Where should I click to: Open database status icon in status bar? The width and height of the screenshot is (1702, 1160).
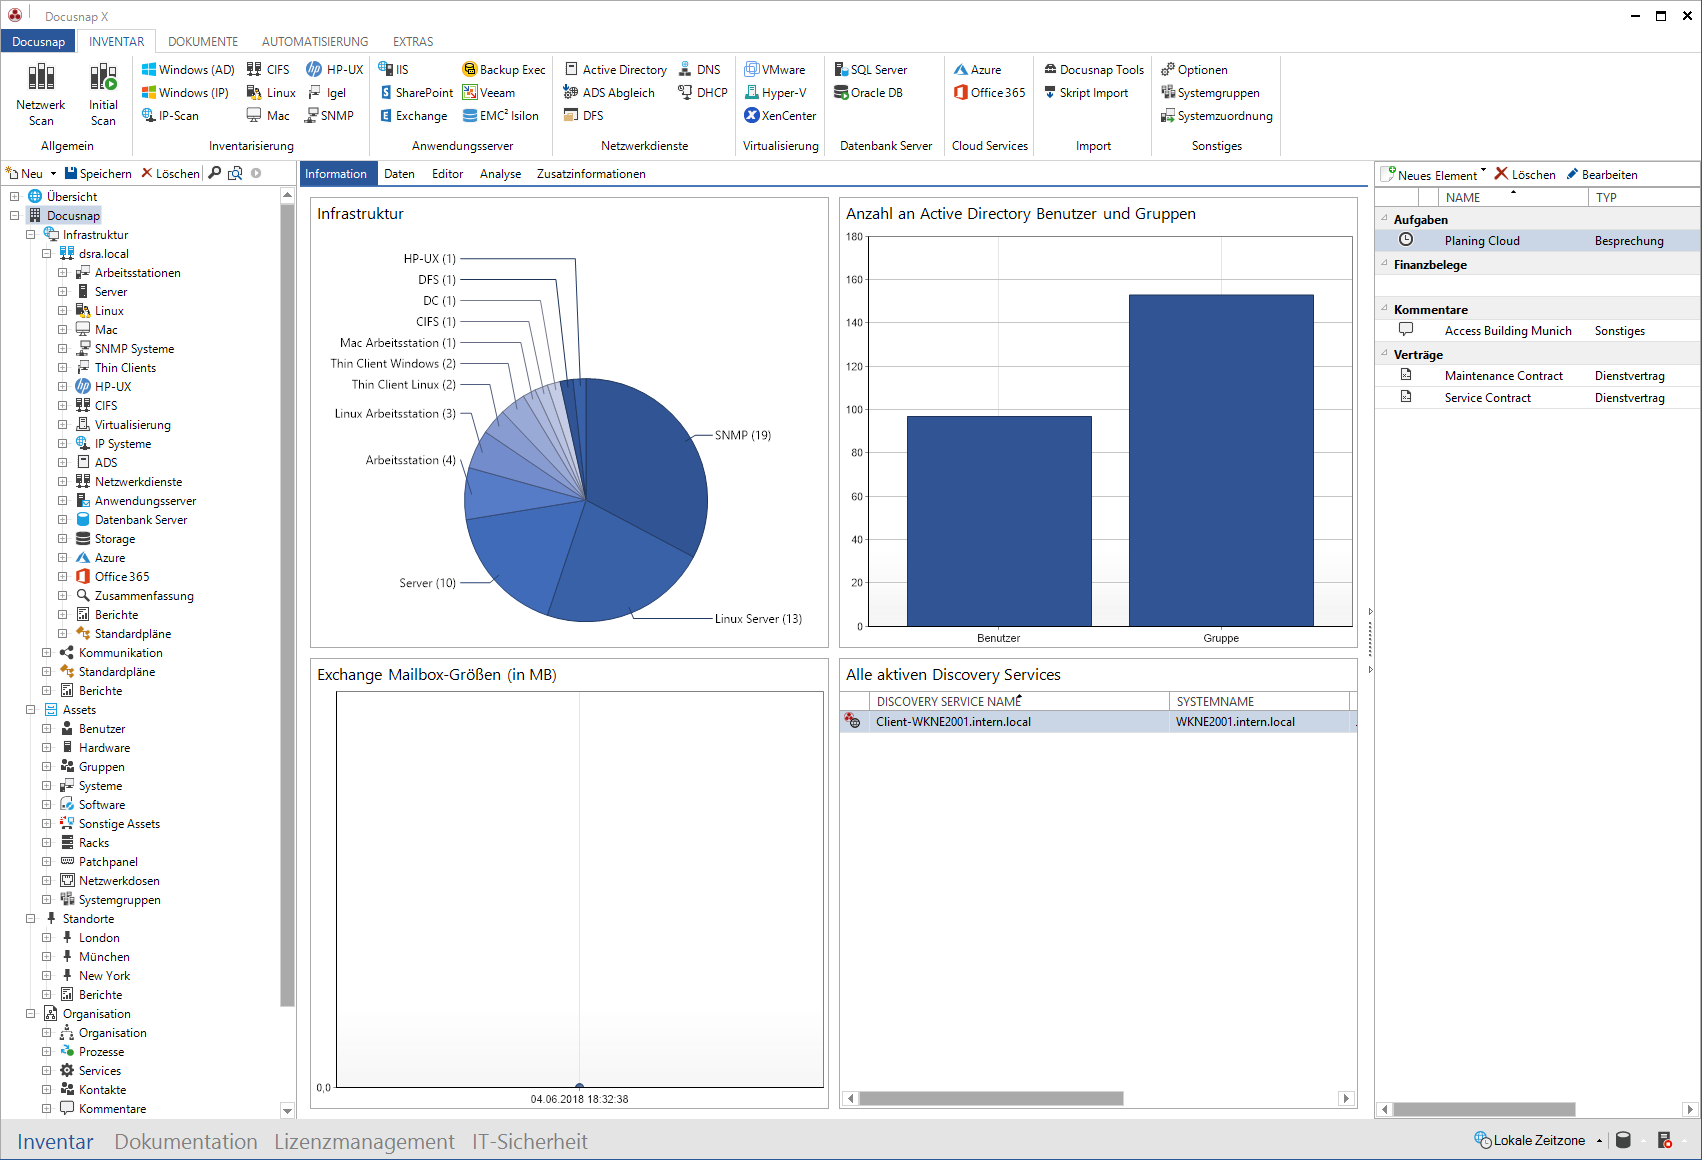(x=1623, y=1140)
